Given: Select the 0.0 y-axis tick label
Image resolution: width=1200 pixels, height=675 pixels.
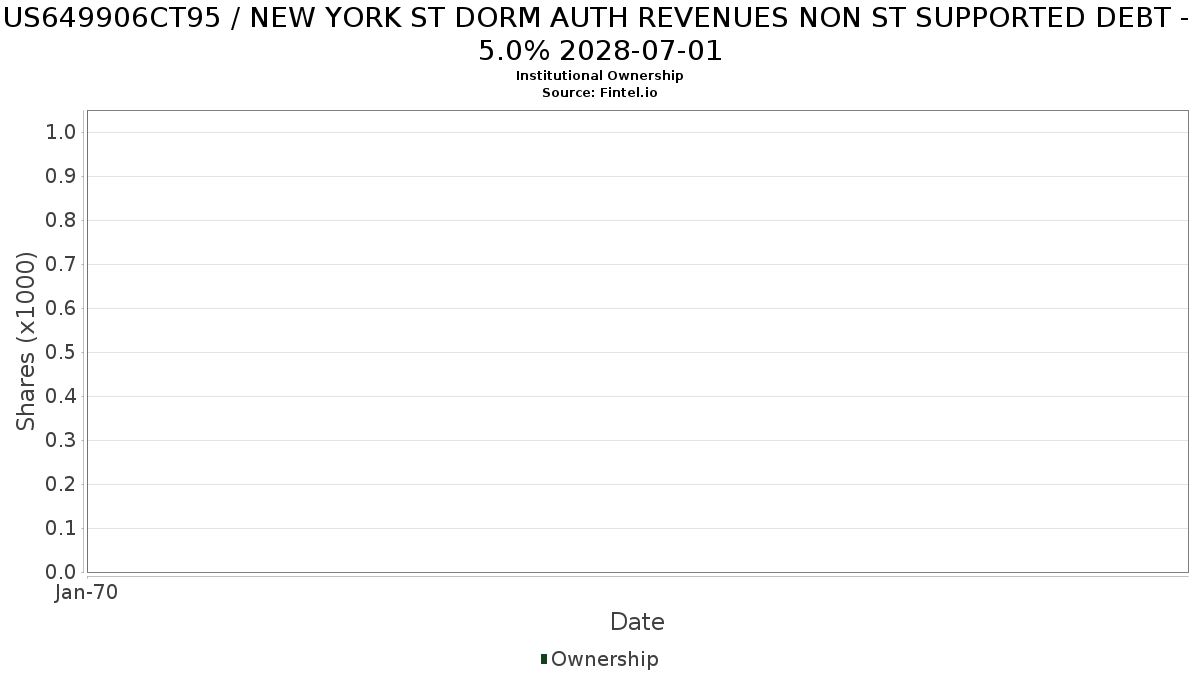Looking at the screenshot, I should pyautogui.click(x=62, y=573).
